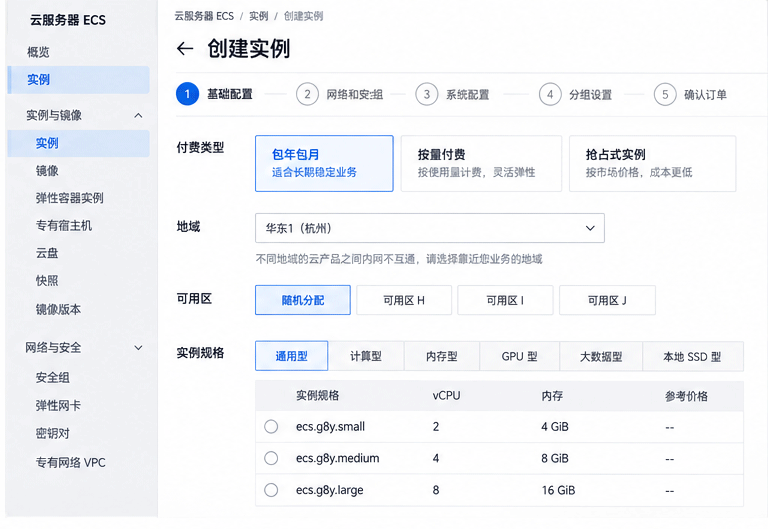Click step 5 circle 确认订单

[x=665, y=94]
